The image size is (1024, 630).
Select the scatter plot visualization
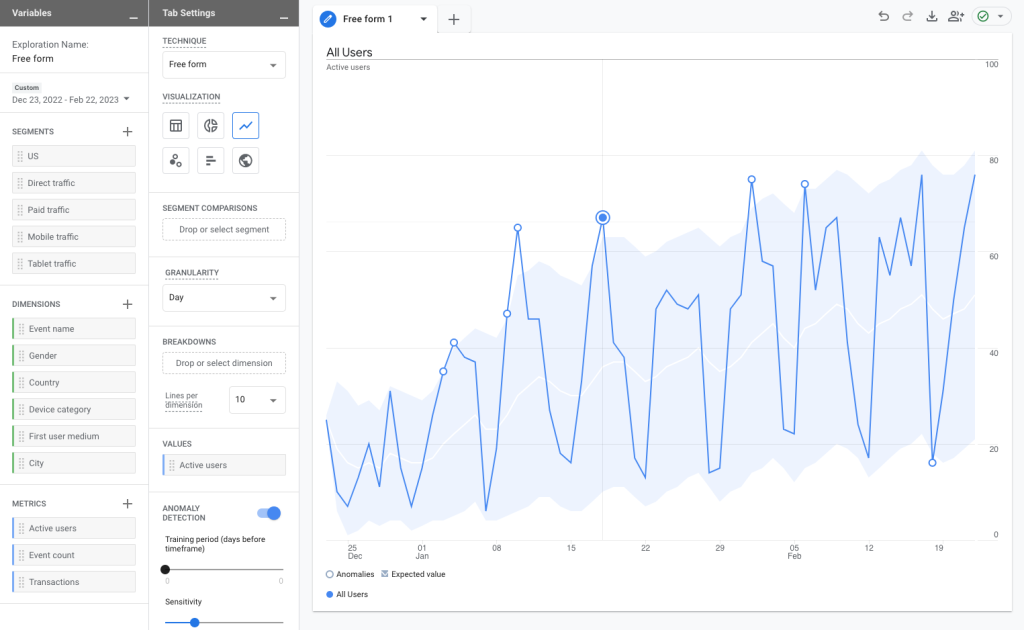pos(176,160)
